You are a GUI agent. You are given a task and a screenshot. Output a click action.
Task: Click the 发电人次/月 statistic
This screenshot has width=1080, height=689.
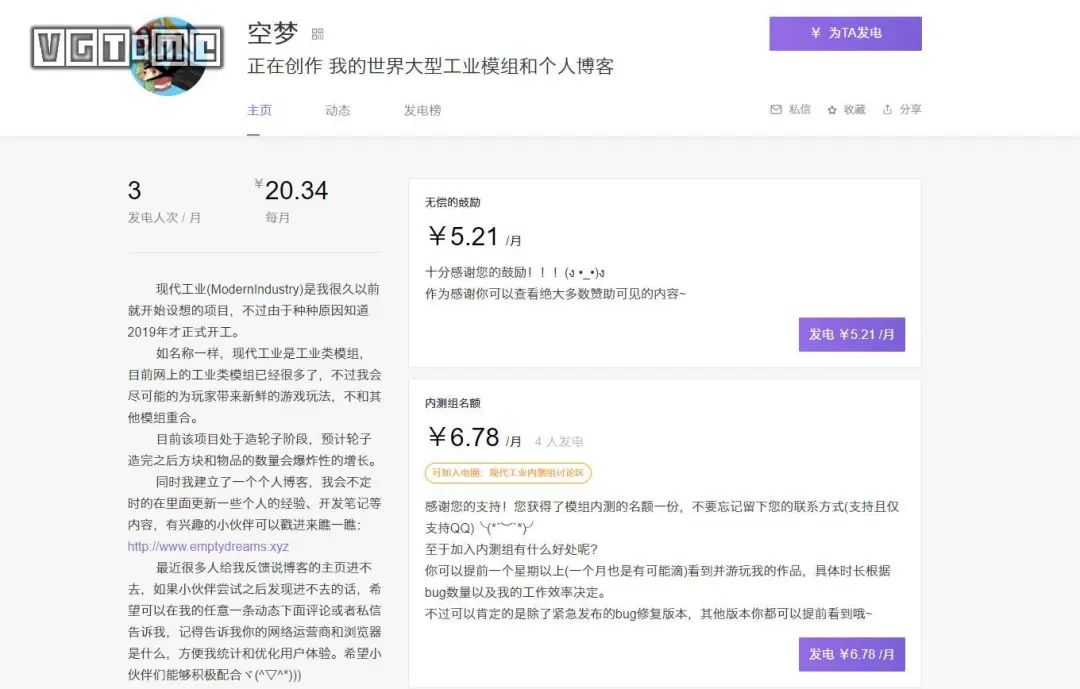164,217
